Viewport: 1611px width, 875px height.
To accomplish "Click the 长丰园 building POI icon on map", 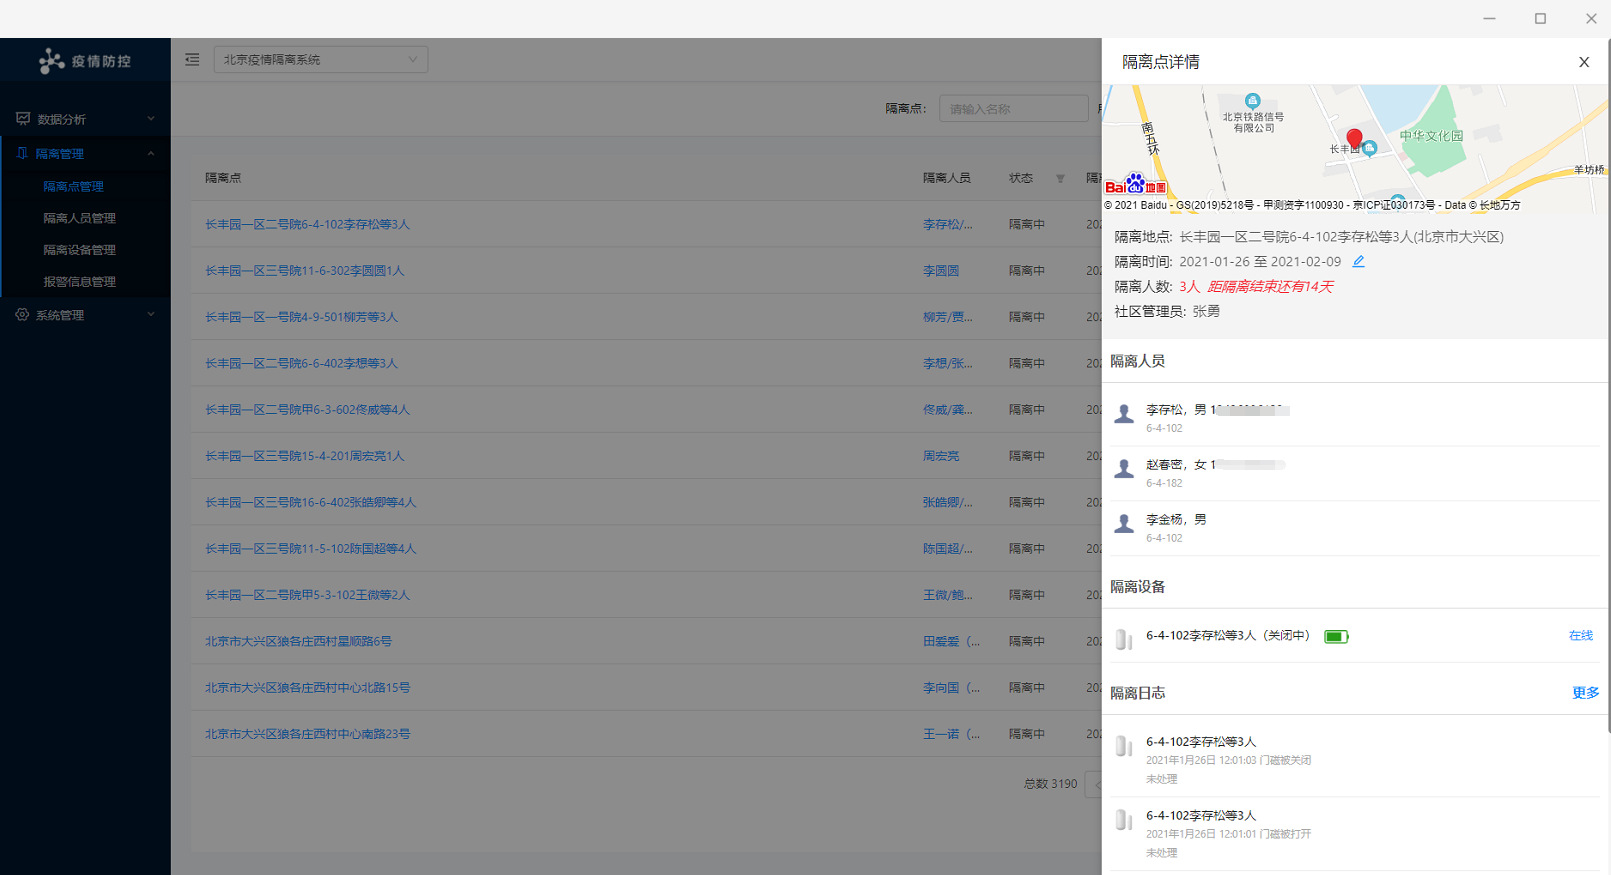I will click(x=1370, y=148).
